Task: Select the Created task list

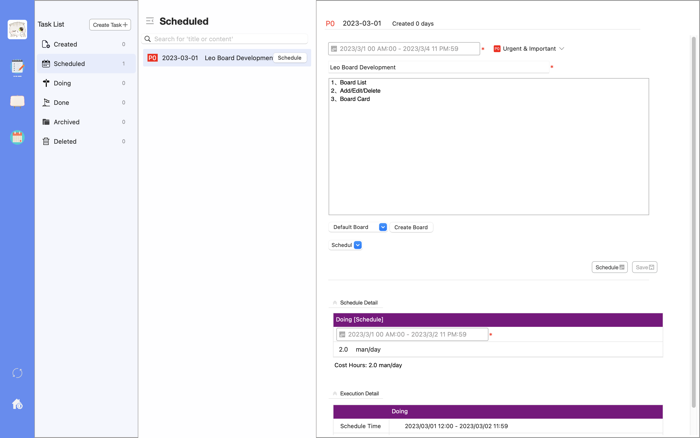Action: [85, 44]
